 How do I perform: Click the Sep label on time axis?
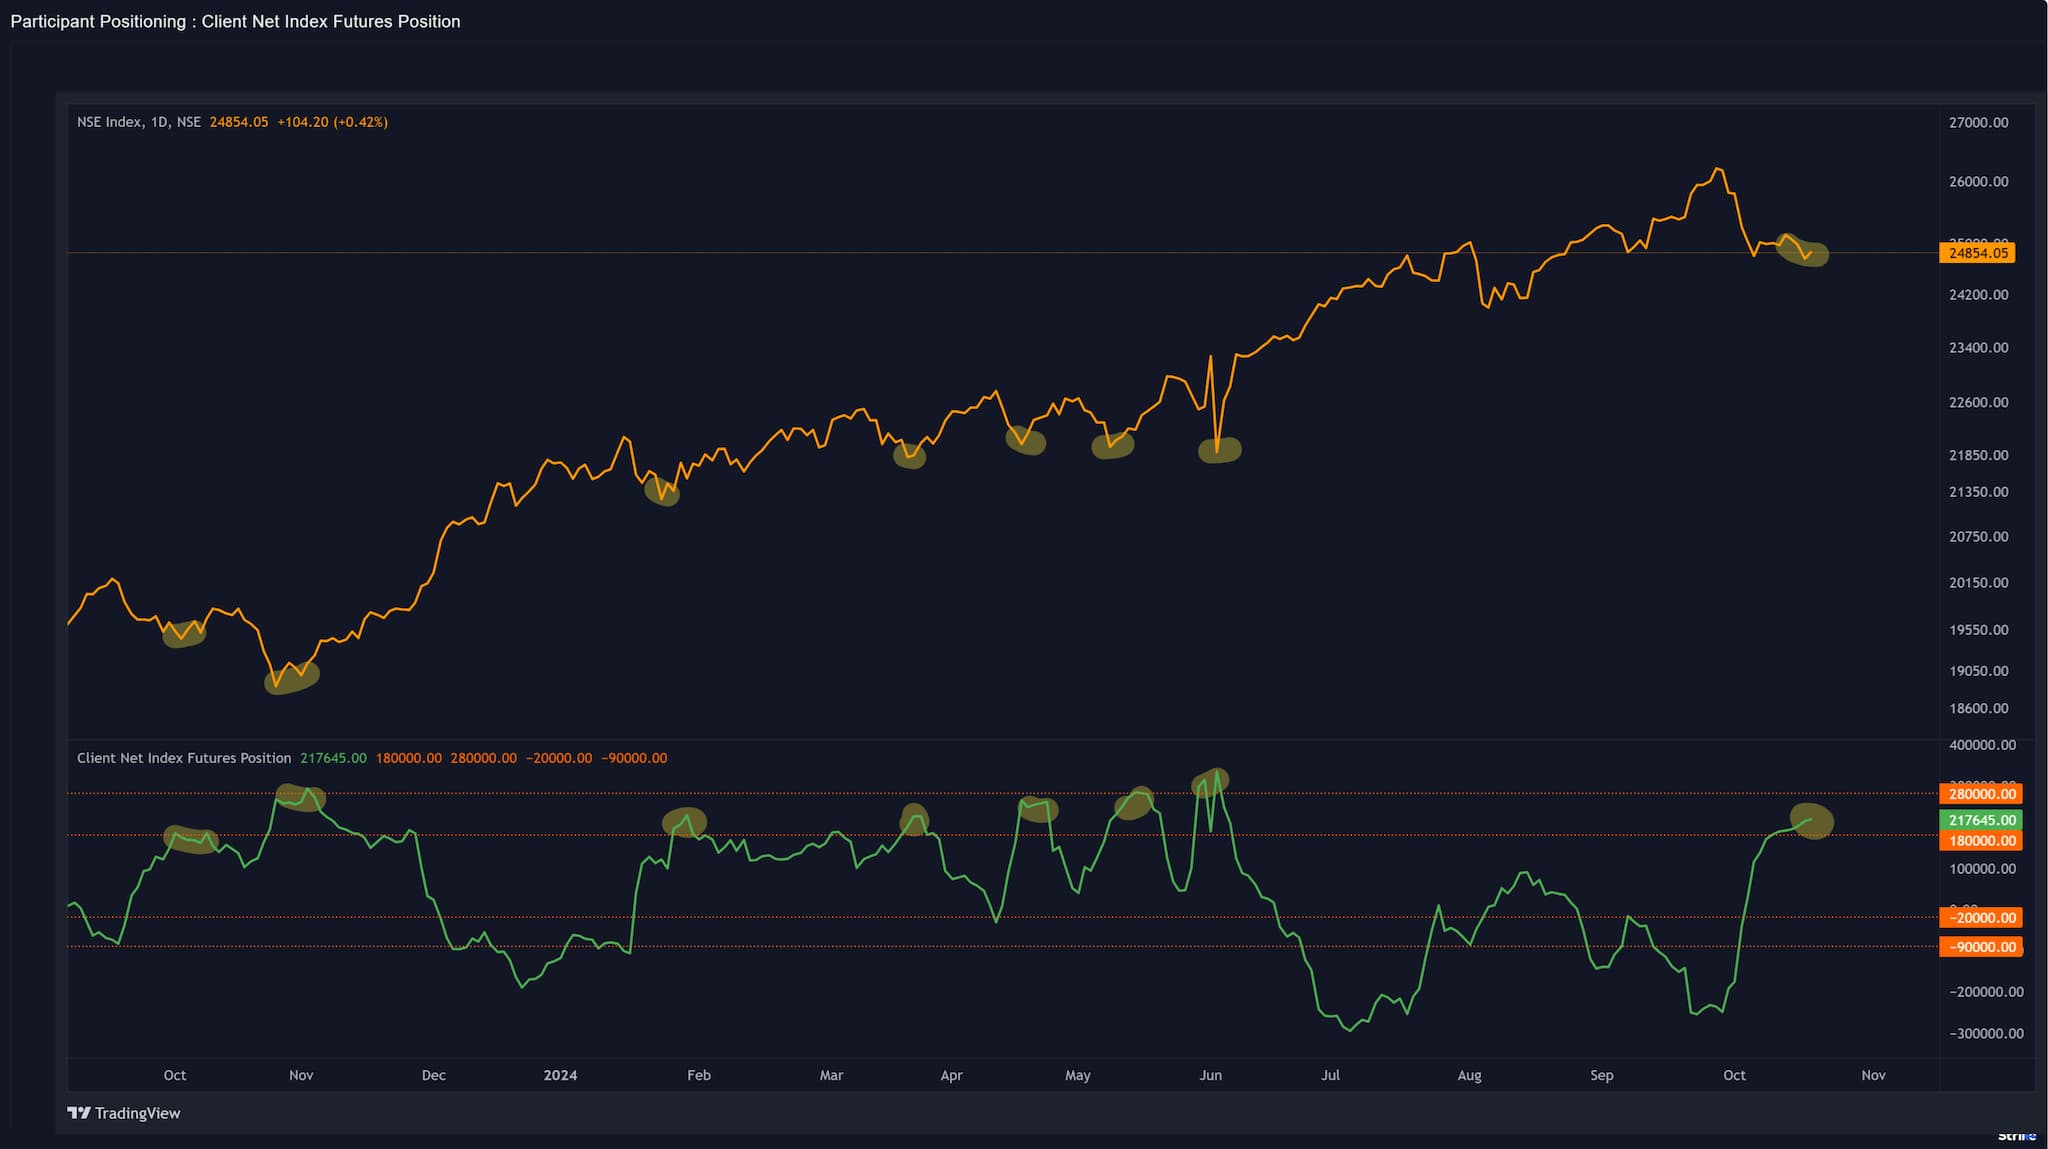point(1601,1075)
